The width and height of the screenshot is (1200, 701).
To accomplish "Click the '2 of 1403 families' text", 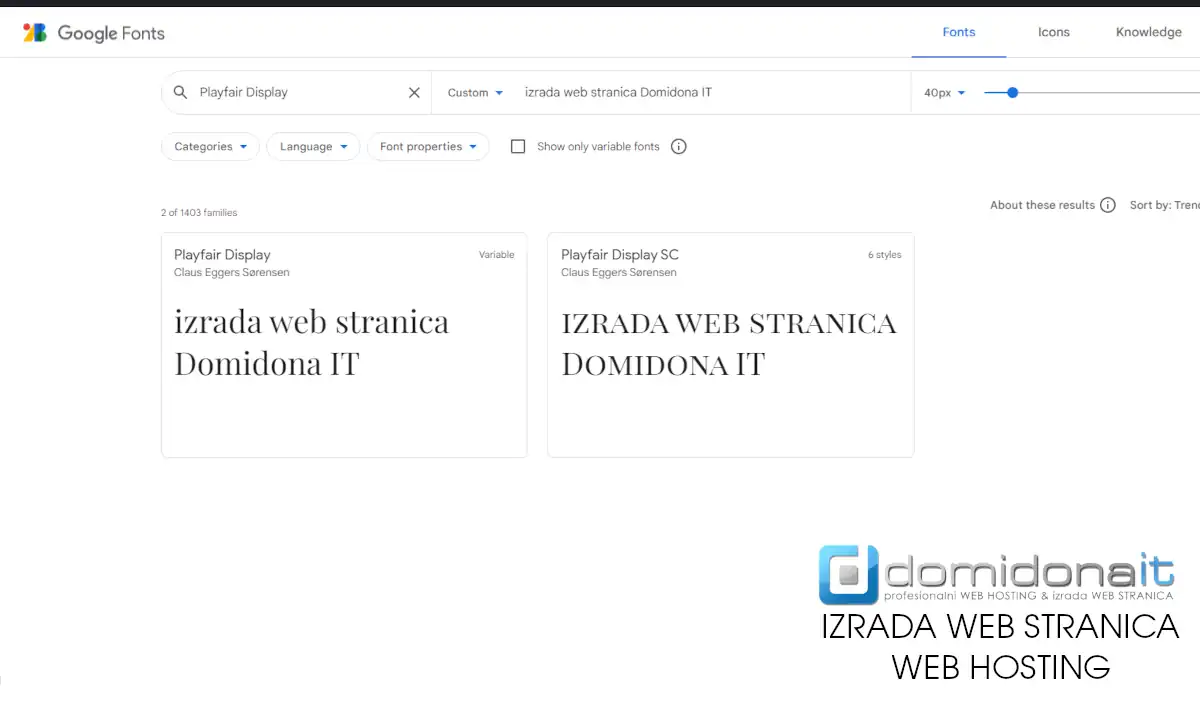I will coord(199,212).
